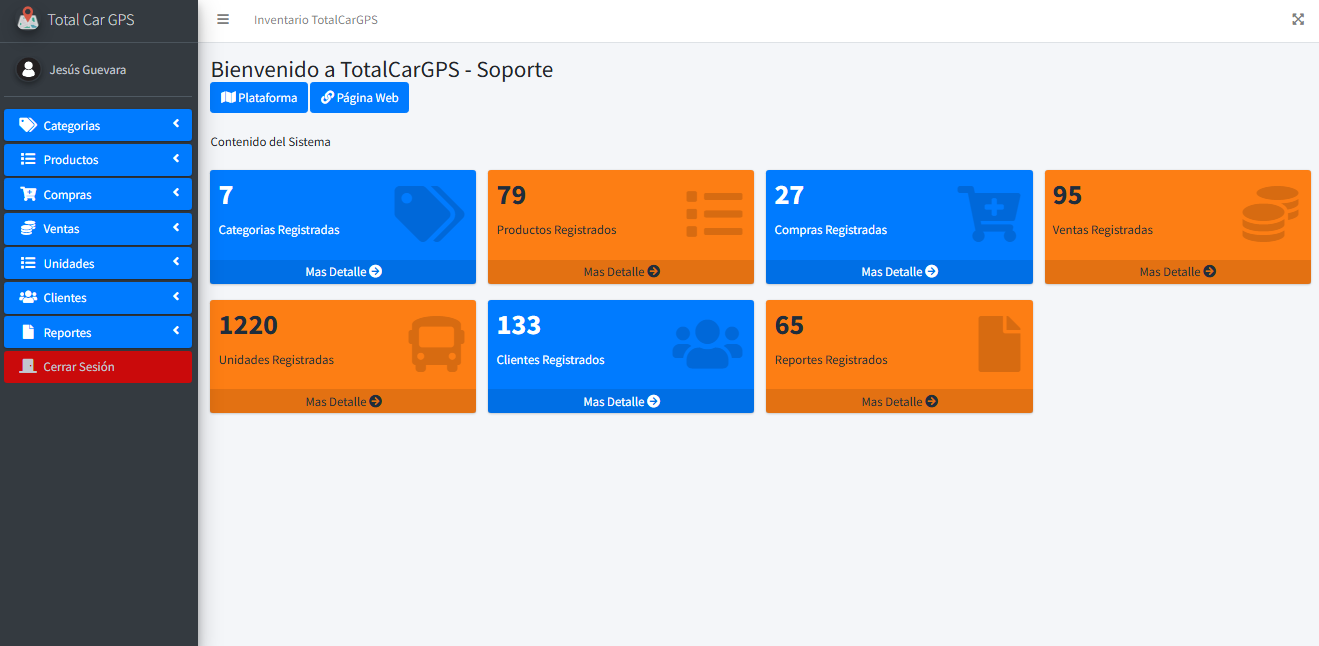This screenshot has width=1319, height=646.
Task: Expand the Reportes sidebar chevron
Action: pos(176,331)
